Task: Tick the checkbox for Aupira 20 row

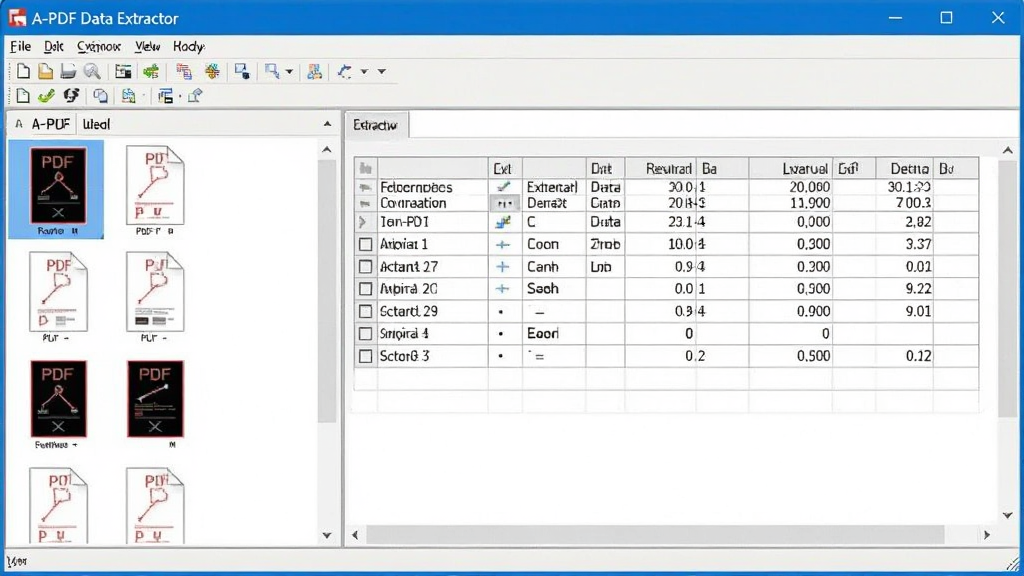Action: click(366, 289)
